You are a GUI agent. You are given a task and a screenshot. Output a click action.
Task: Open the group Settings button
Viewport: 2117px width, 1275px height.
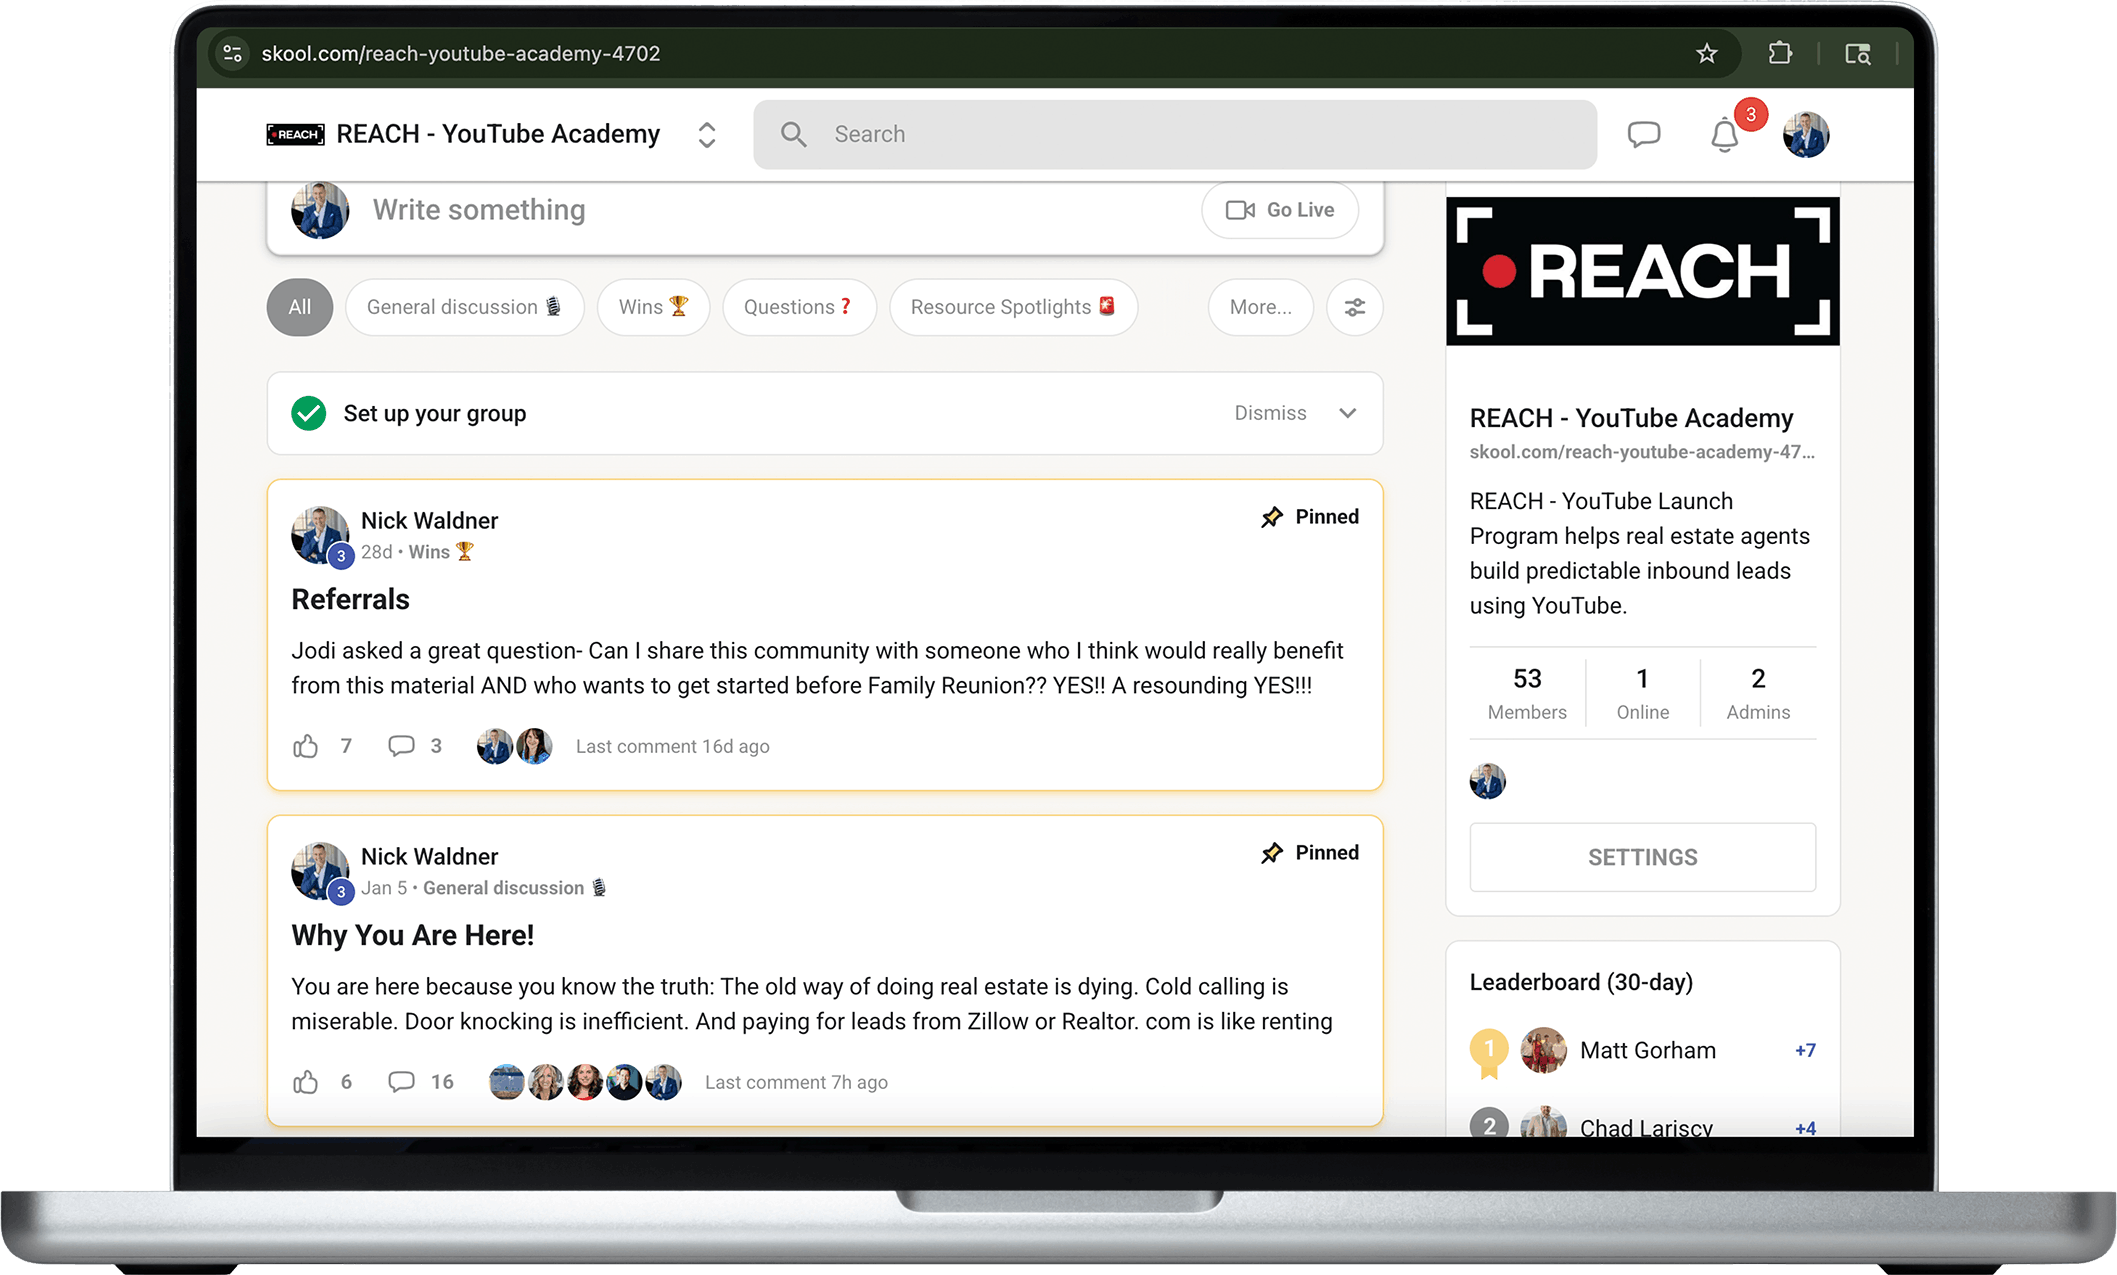click(1642, 857)
